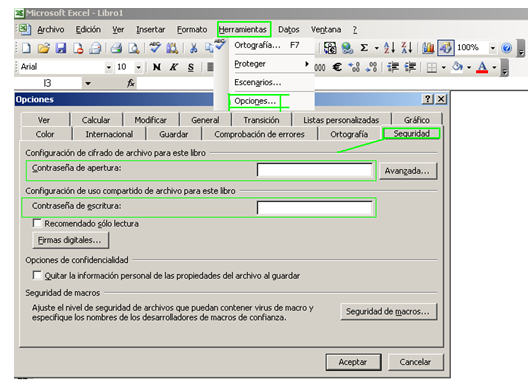
Task: Save the workbook with the floppy disk icon
Action: pyautogui.click(x=61, y=48)
